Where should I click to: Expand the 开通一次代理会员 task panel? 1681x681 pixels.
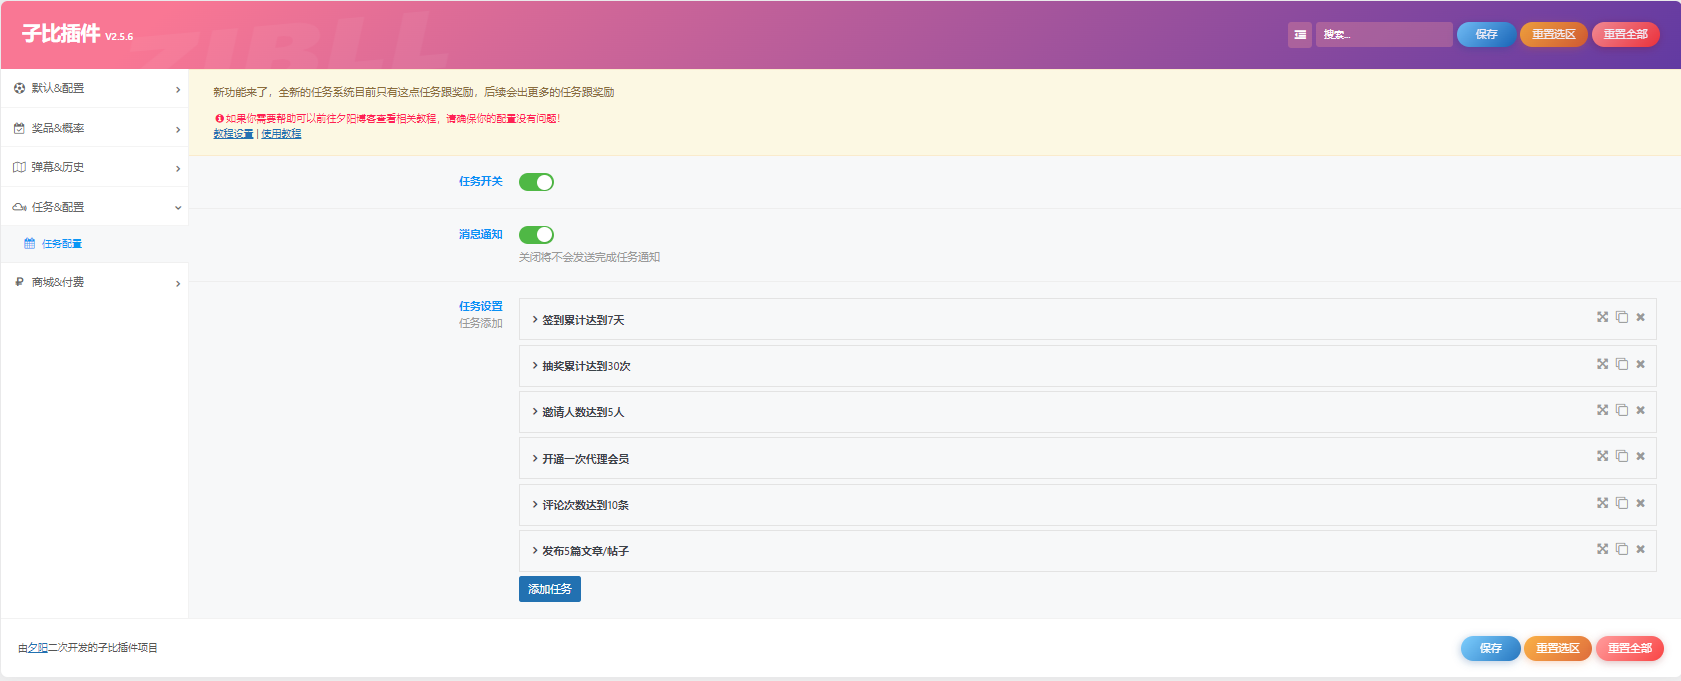(x=585, y=459)
